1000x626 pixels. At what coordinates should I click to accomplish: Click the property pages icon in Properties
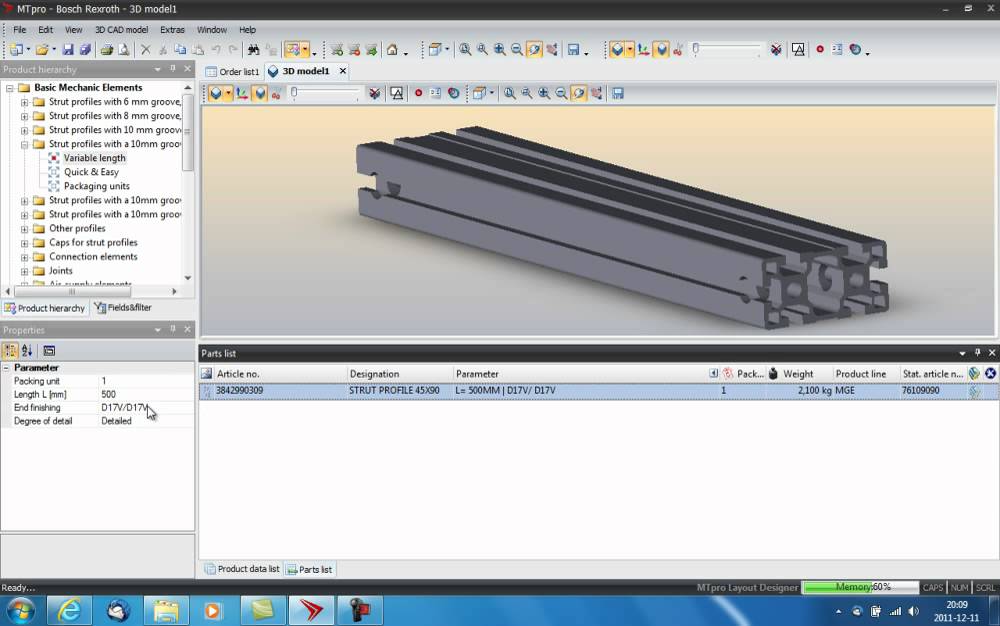pos(49,350)
